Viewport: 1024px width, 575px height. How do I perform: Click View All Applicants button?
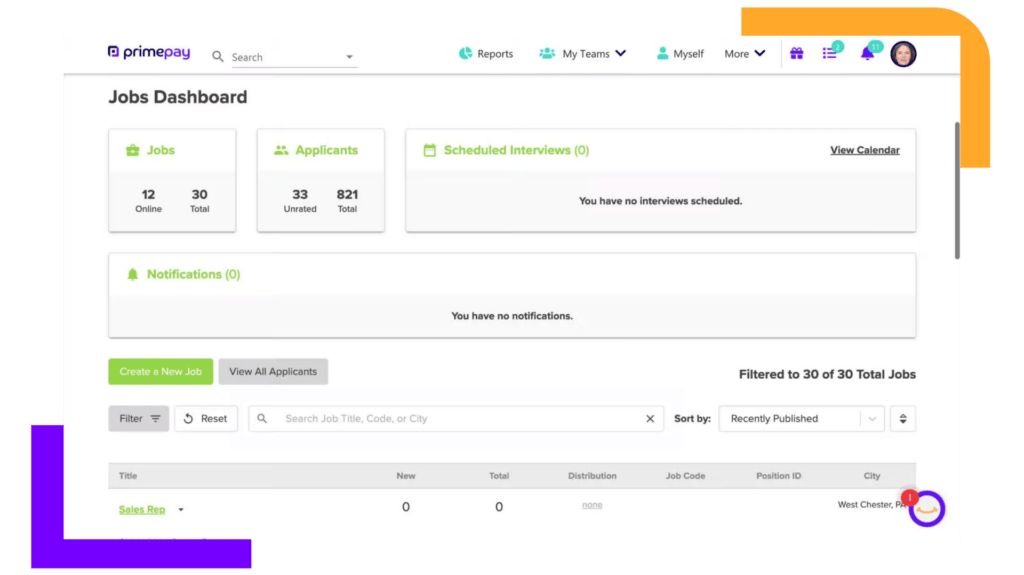coord(273,371)
